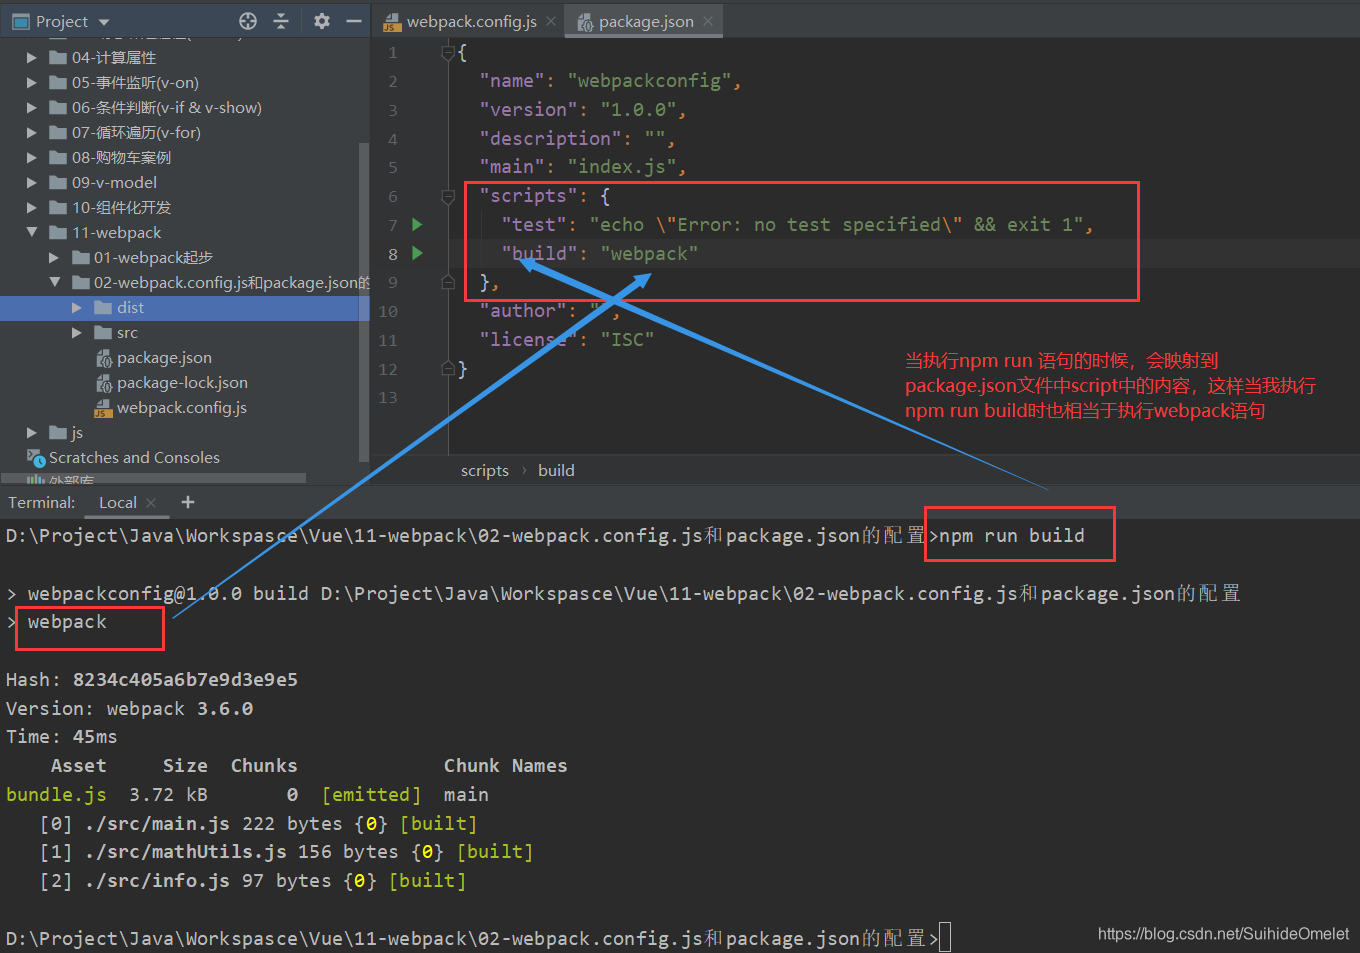
Task: Expand the 05-事件监听(v-on) folder
Action: coord(31,83)
